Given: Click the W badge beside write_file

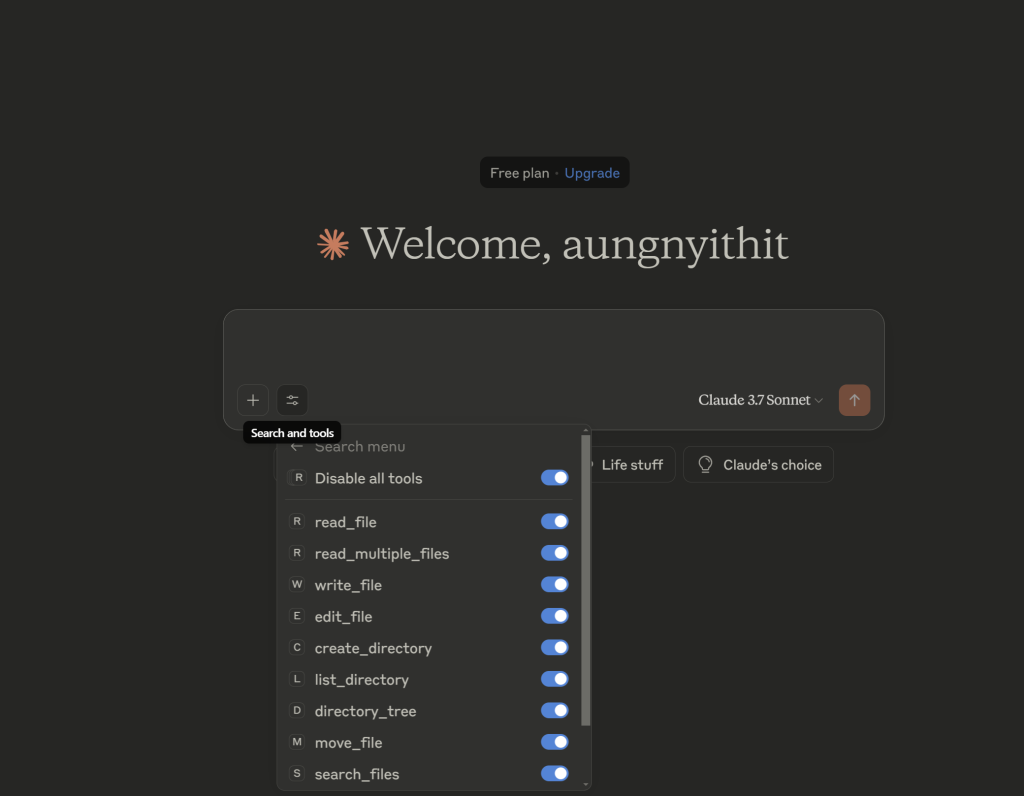Looking at the screenshot, I should 297,584.
